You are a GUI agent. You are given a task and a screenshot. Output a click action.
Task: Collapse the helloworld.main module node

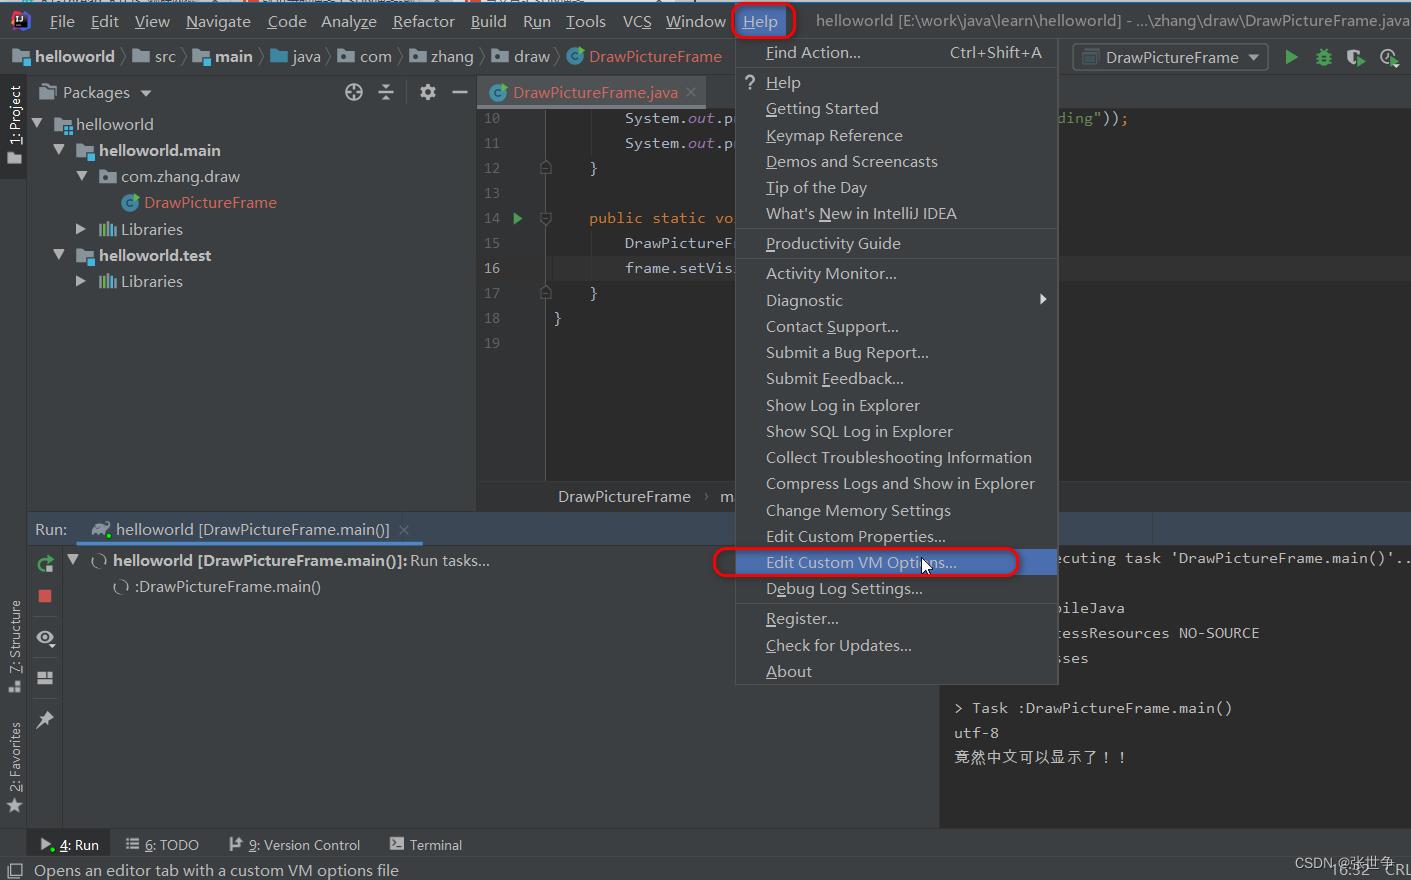point(59,150)
